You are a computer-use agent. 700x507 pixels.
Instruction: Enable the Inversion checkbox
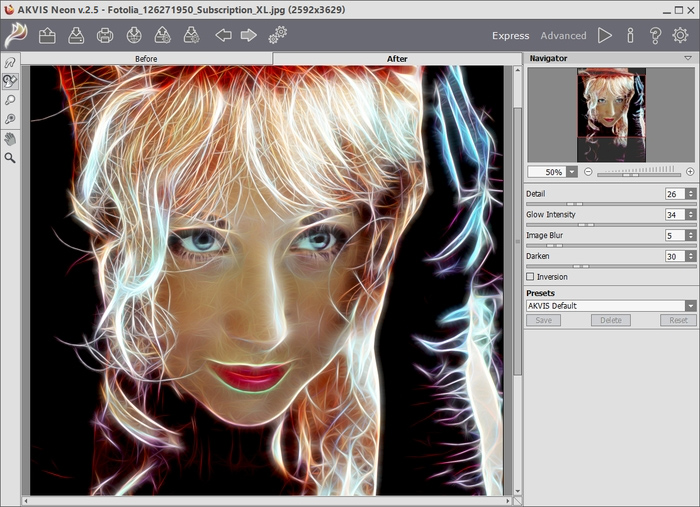coord(530,277)
